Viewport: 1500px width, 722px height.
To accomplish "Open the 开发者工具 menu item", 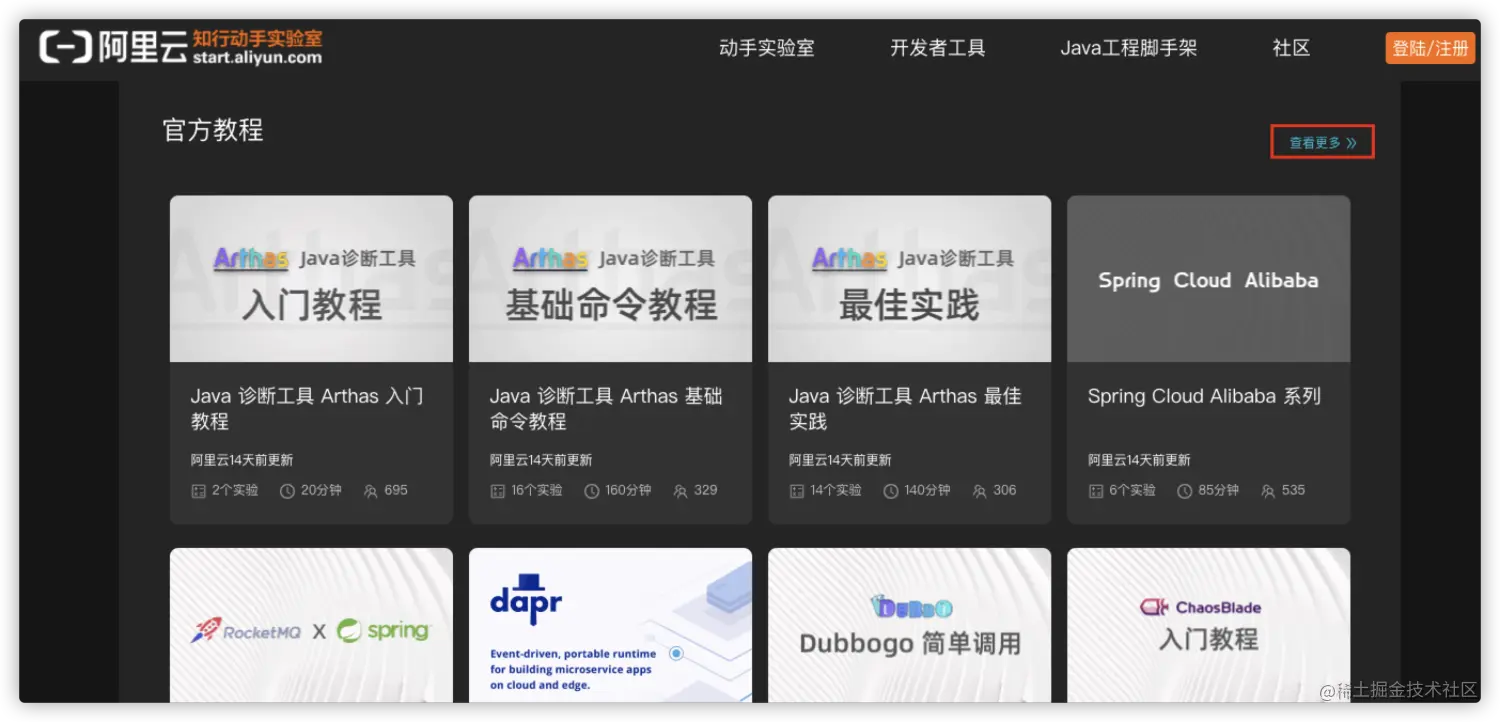I will click(937, 48).
